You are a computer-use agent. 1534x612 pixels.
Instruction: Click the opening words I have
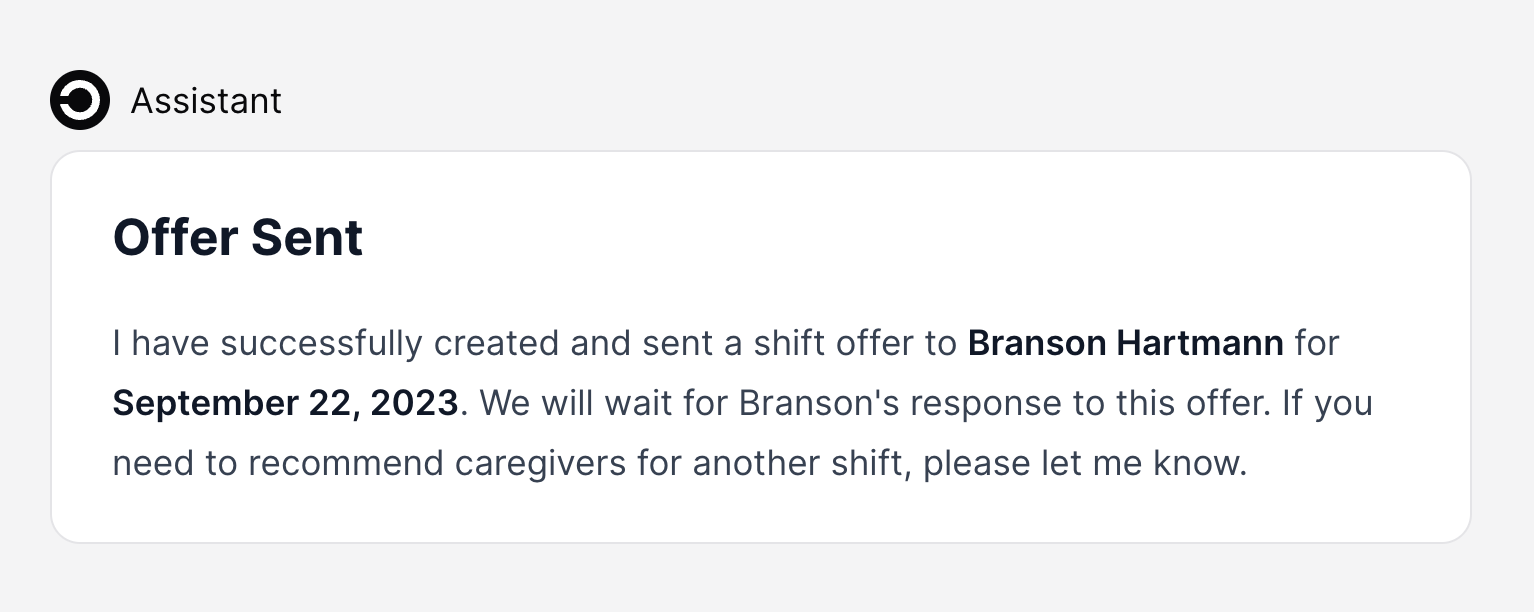[x=161, y=343]
